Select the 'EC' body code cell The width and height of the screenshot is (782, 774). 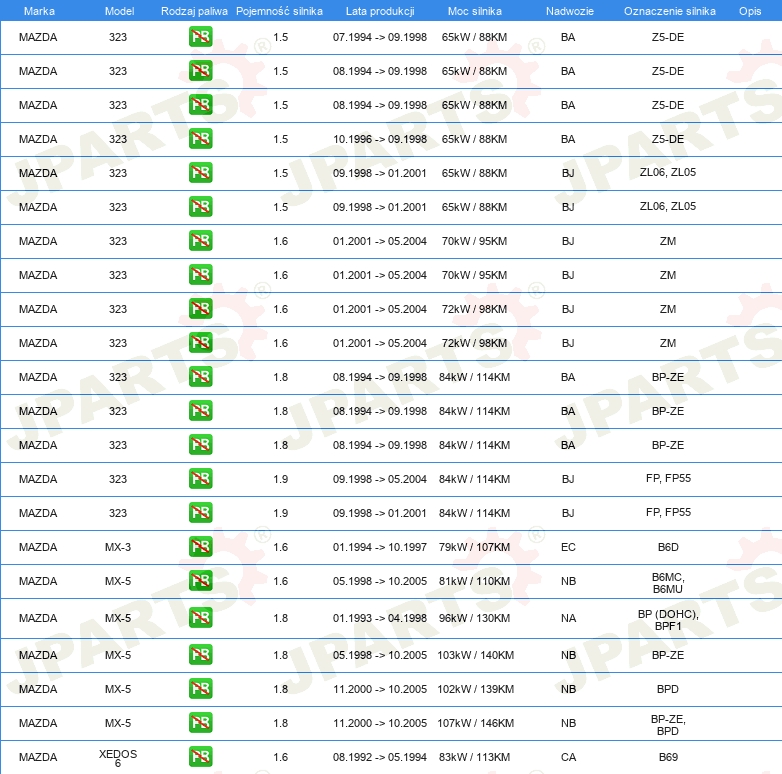click(568, 547)
